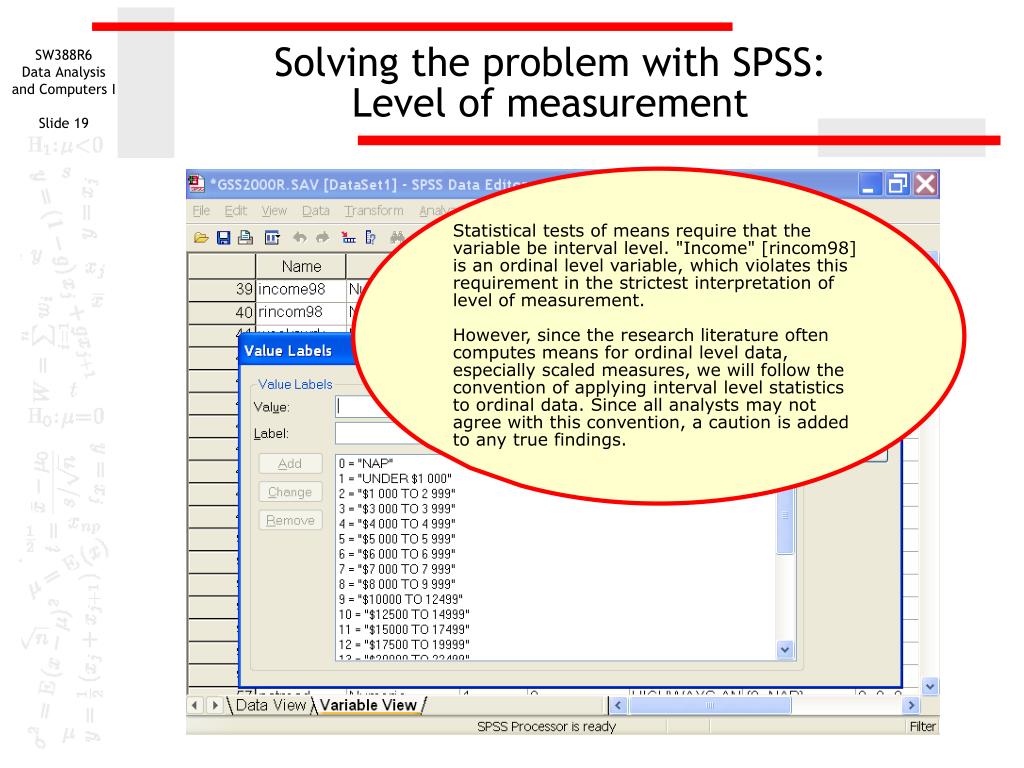This screenshot has height=768, width=1024.
Task: Open the Dialog Recall toolbar icon
Action: click(x=272, y=238)
